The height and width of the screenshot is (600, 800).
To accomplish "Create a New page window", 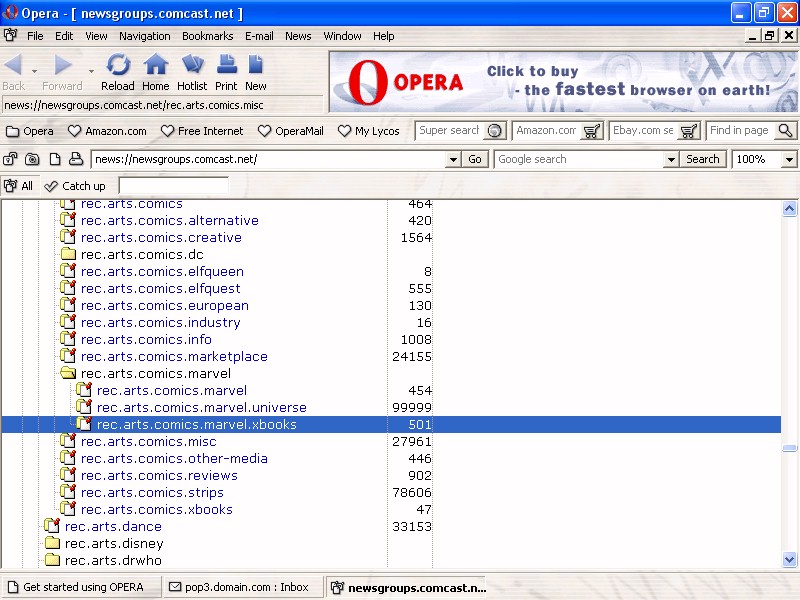I will pyautogui.click(x=256, y=71).
